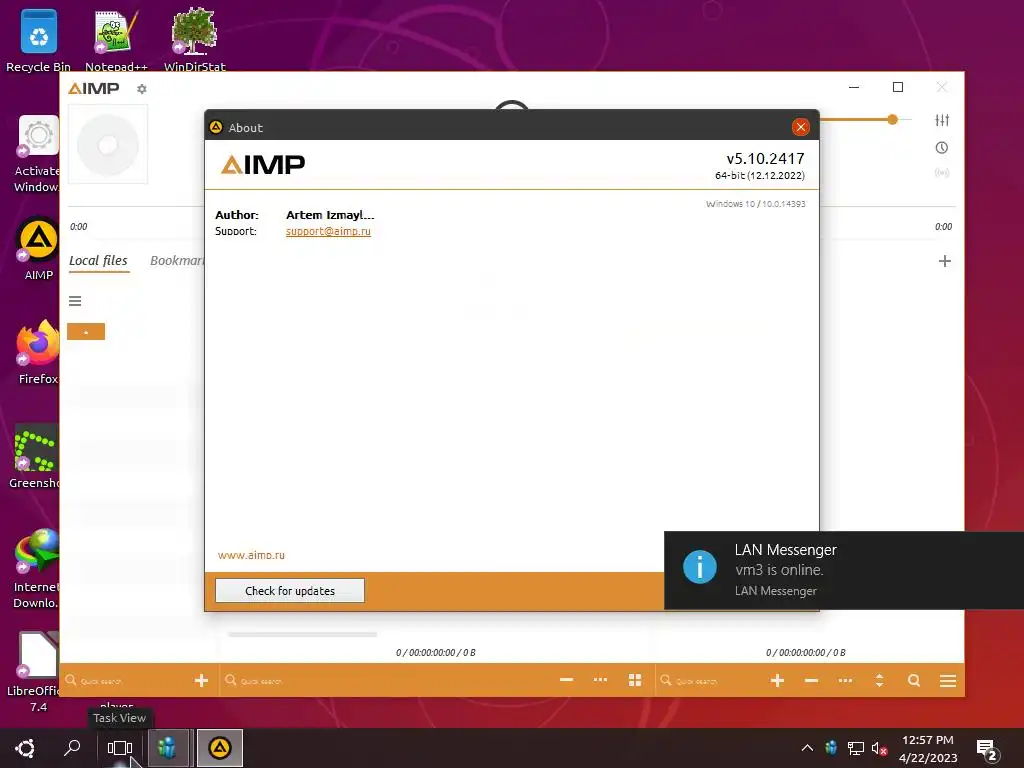
Task: Show hidden tray icons chevron
Action: (807, 748)
